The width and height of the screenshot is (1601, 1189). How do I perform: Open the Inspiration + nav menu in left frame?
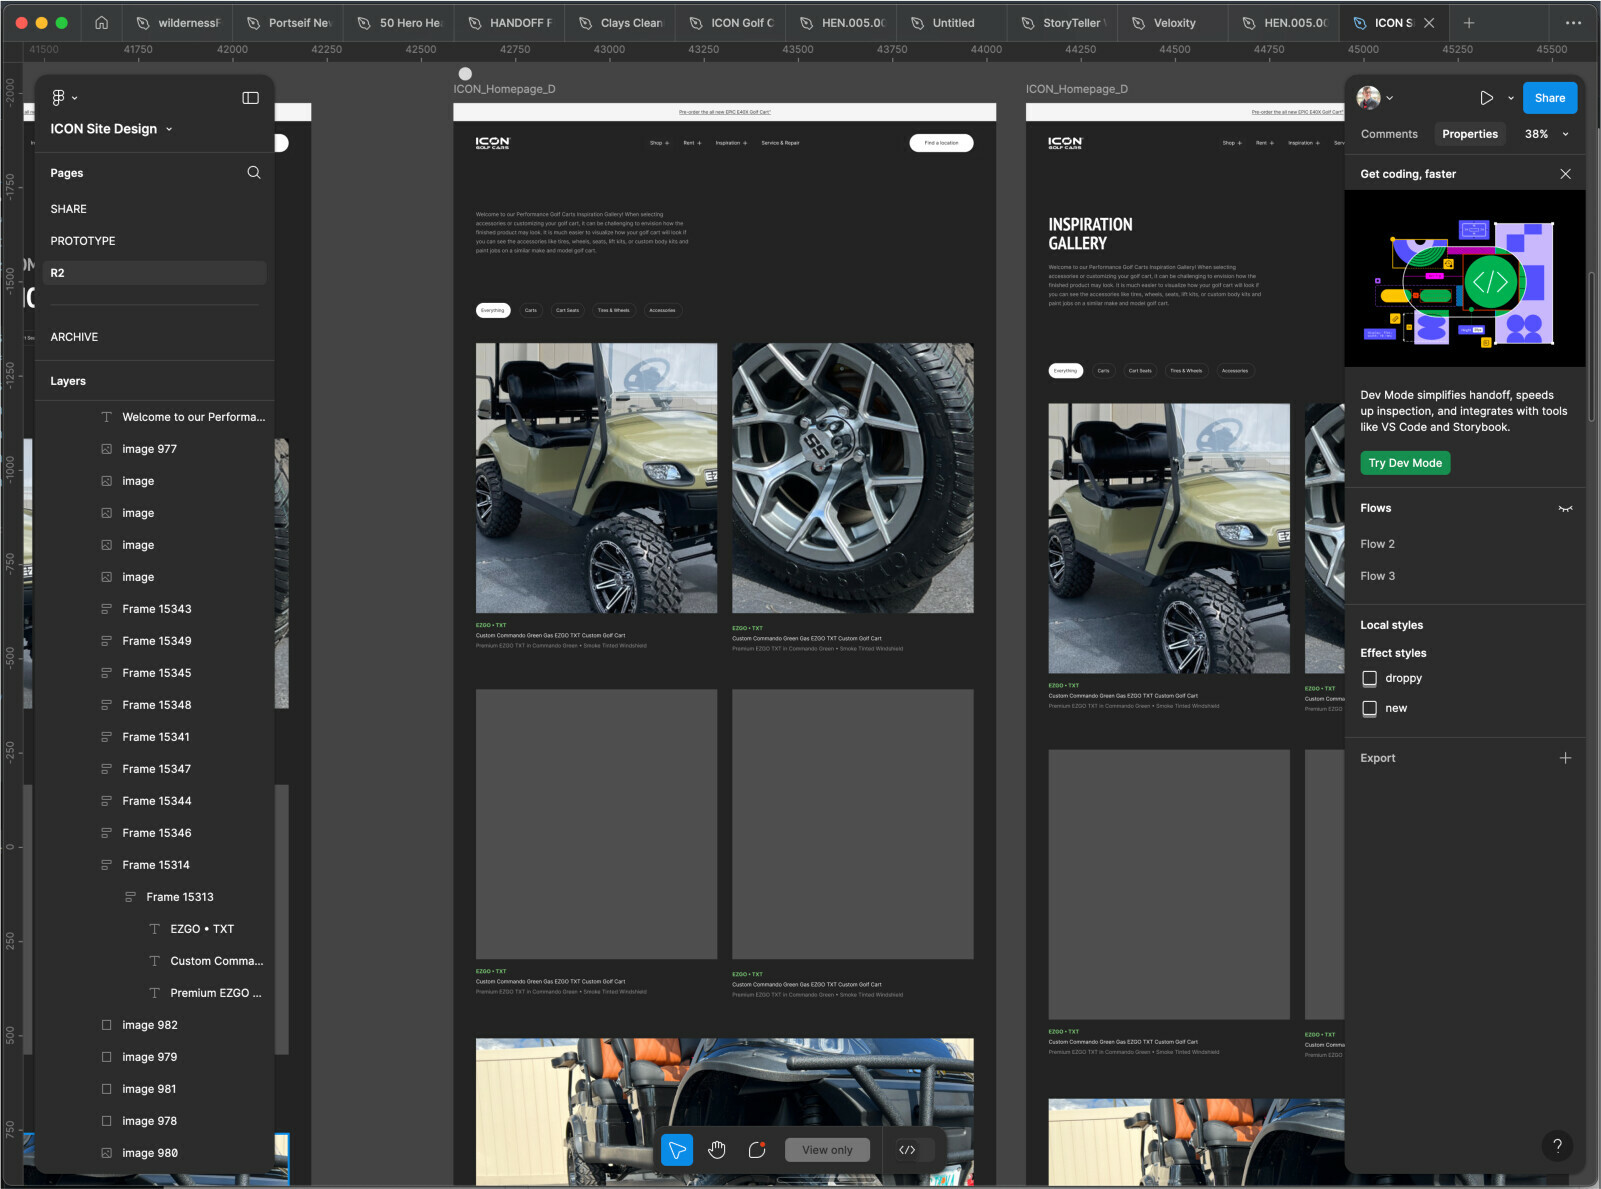coord(731,143)
